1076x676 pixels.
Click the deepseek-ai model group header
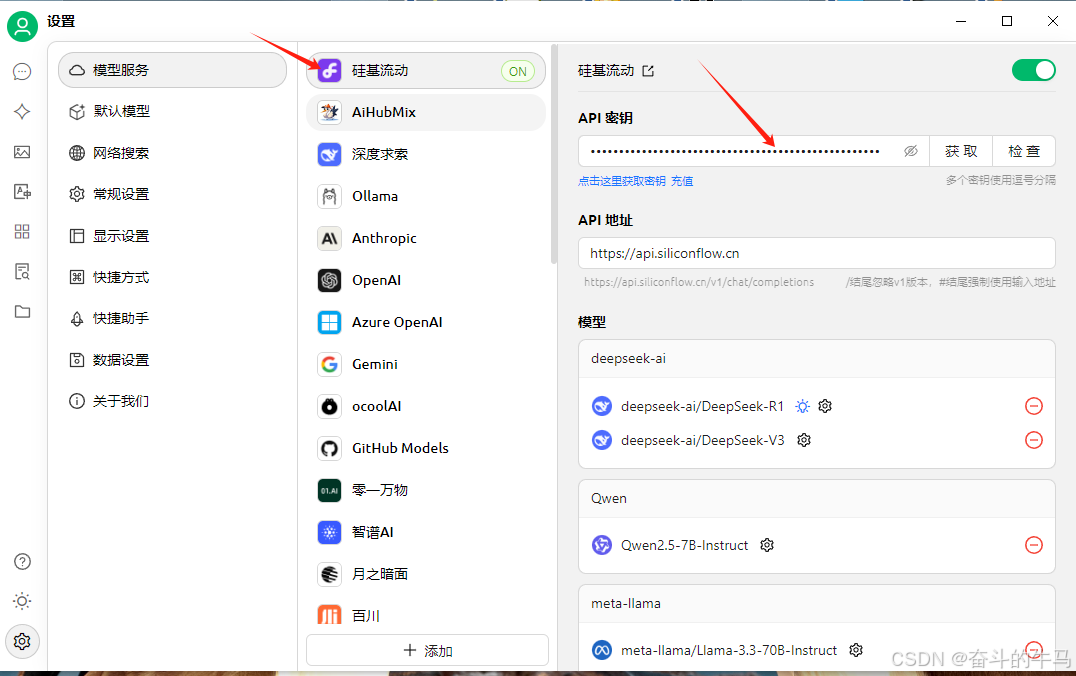pyautogui.click(x=817, y=359)
